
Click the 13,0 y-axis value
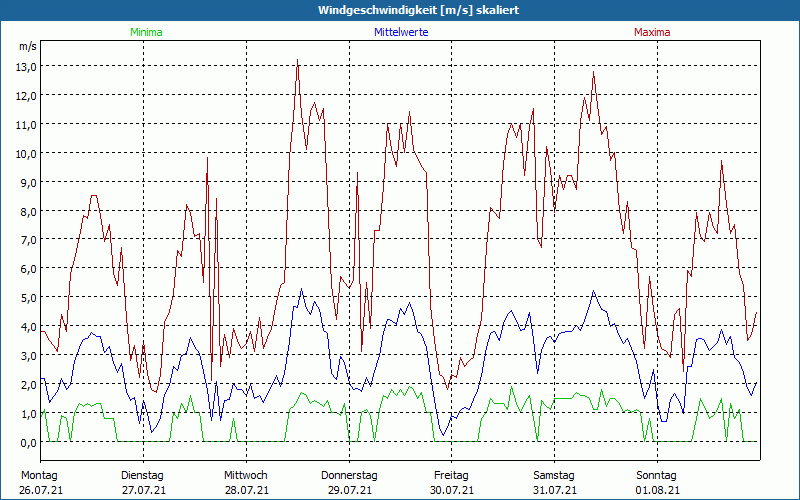point(28,67)
